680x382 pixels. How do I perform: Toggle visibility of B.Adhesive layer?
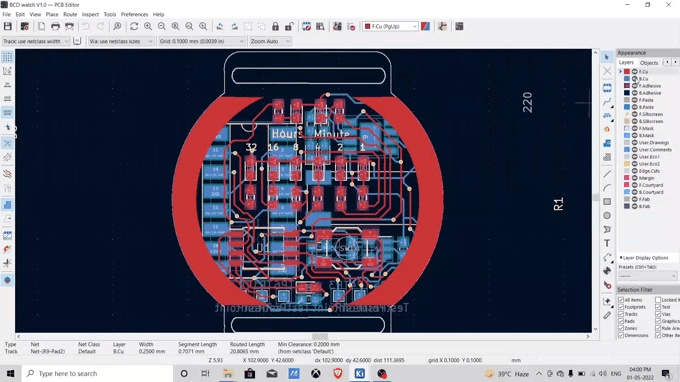(634, 93)
